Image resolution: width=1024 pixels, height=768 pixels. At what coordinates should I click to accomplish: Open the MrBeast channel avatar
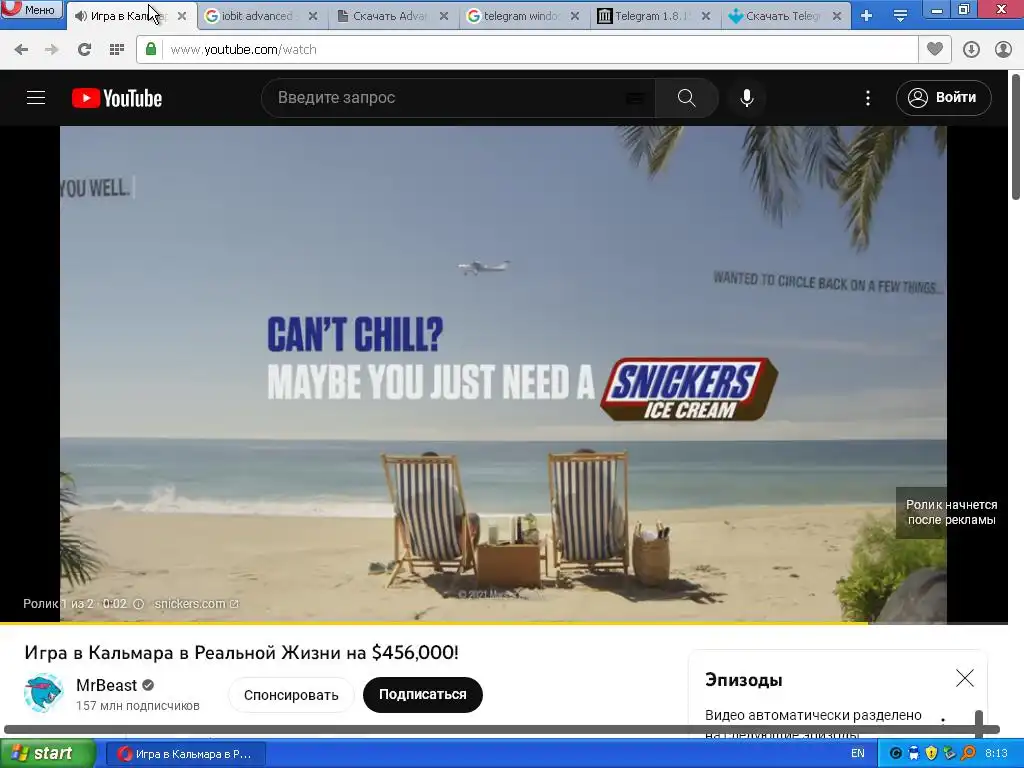43,693
